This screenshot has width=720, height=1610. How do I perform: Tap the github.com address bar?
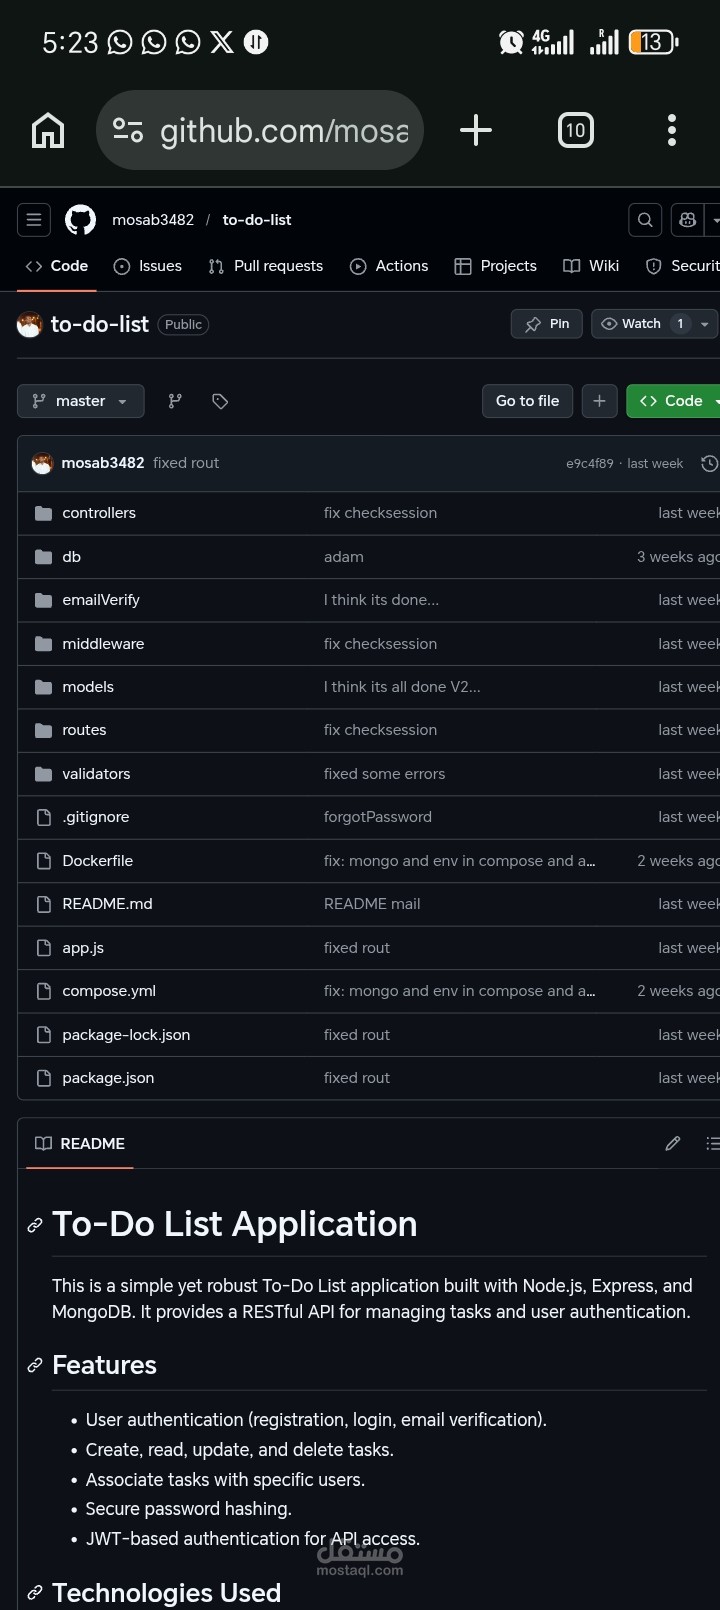click(x=260, y=130)
